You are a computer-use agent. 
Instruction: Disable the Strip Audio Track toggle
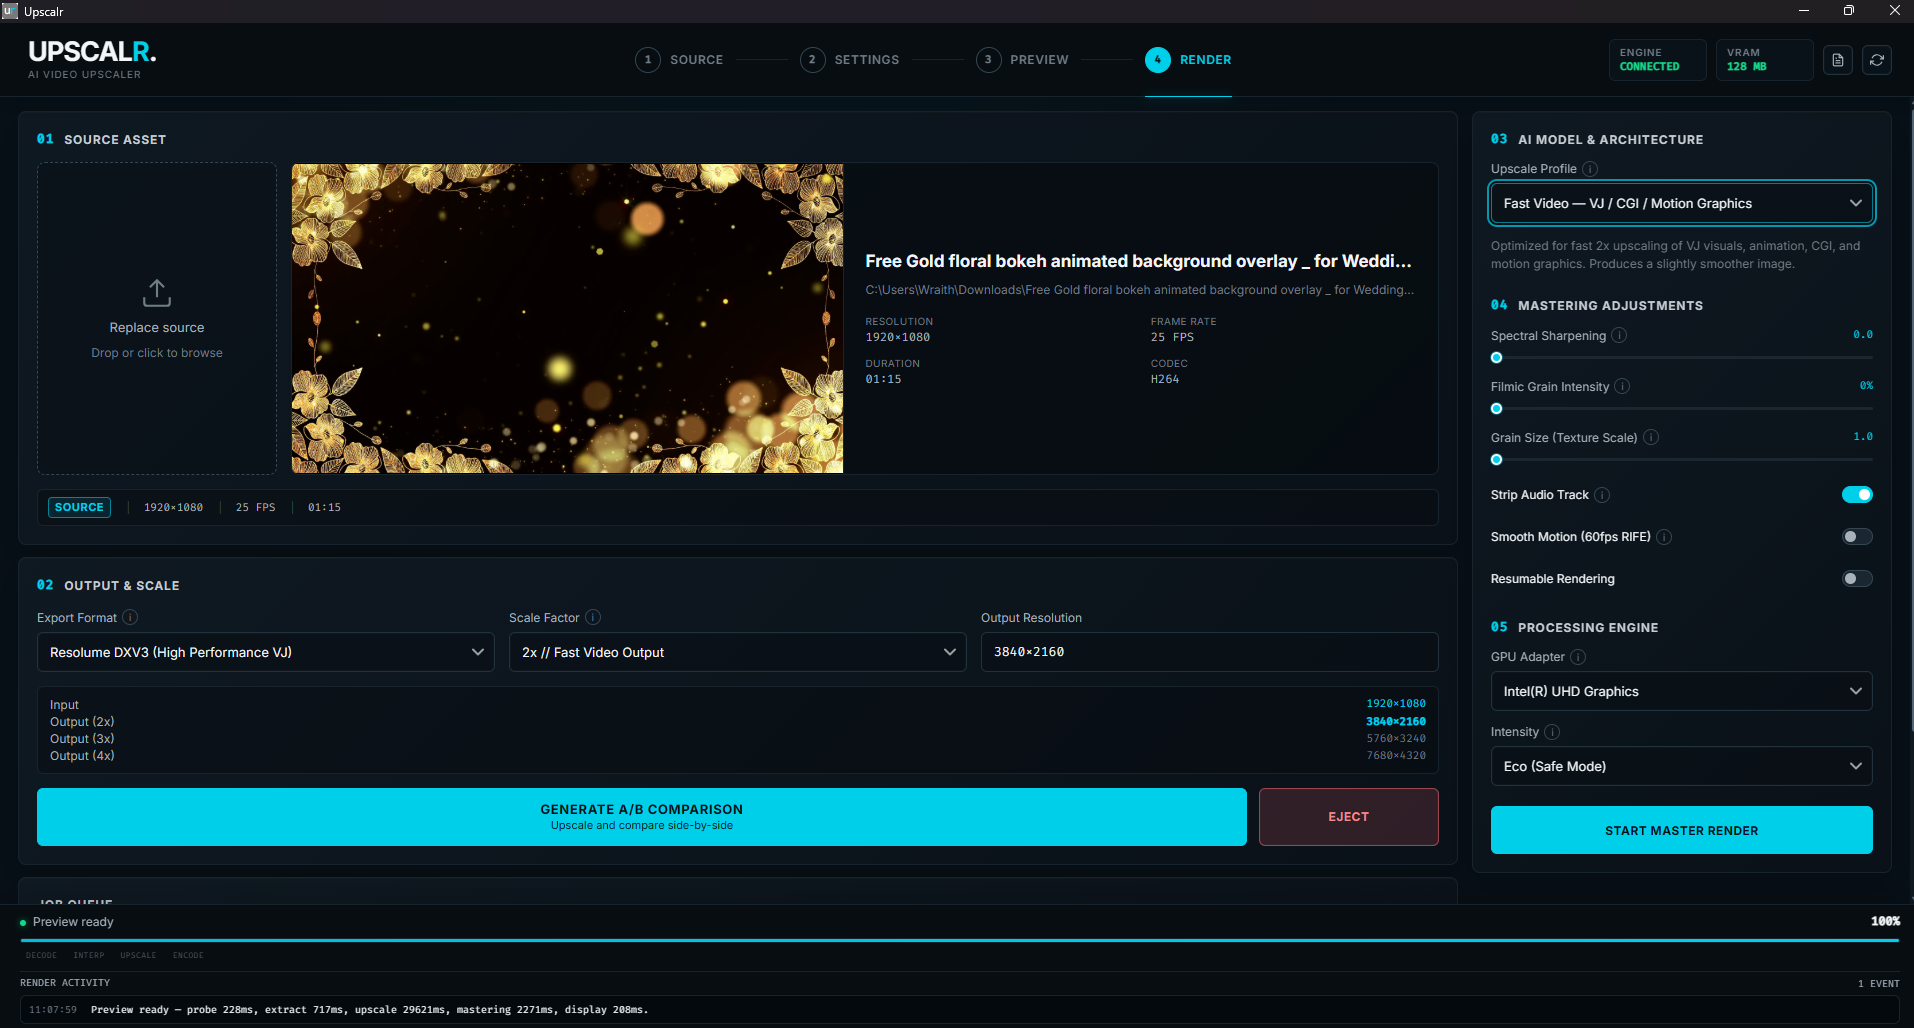(x=1857, y=495)
